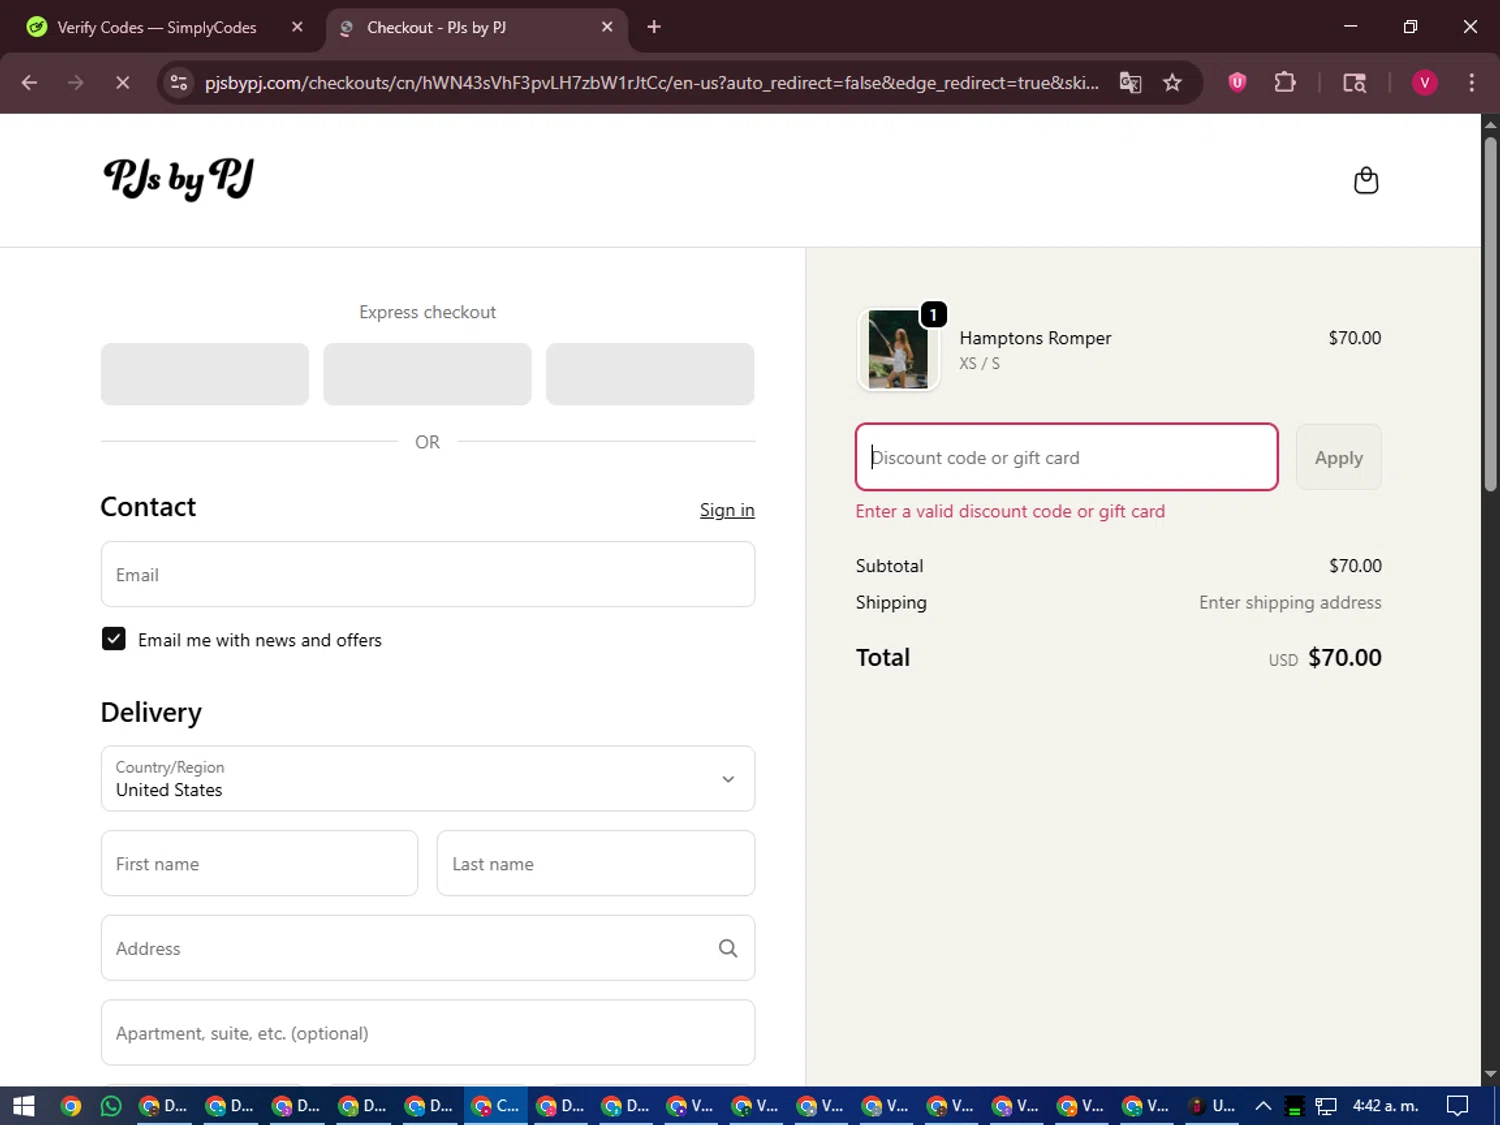
Task: Open WhatsApp from the taskbar
Action: (111, 1105)
